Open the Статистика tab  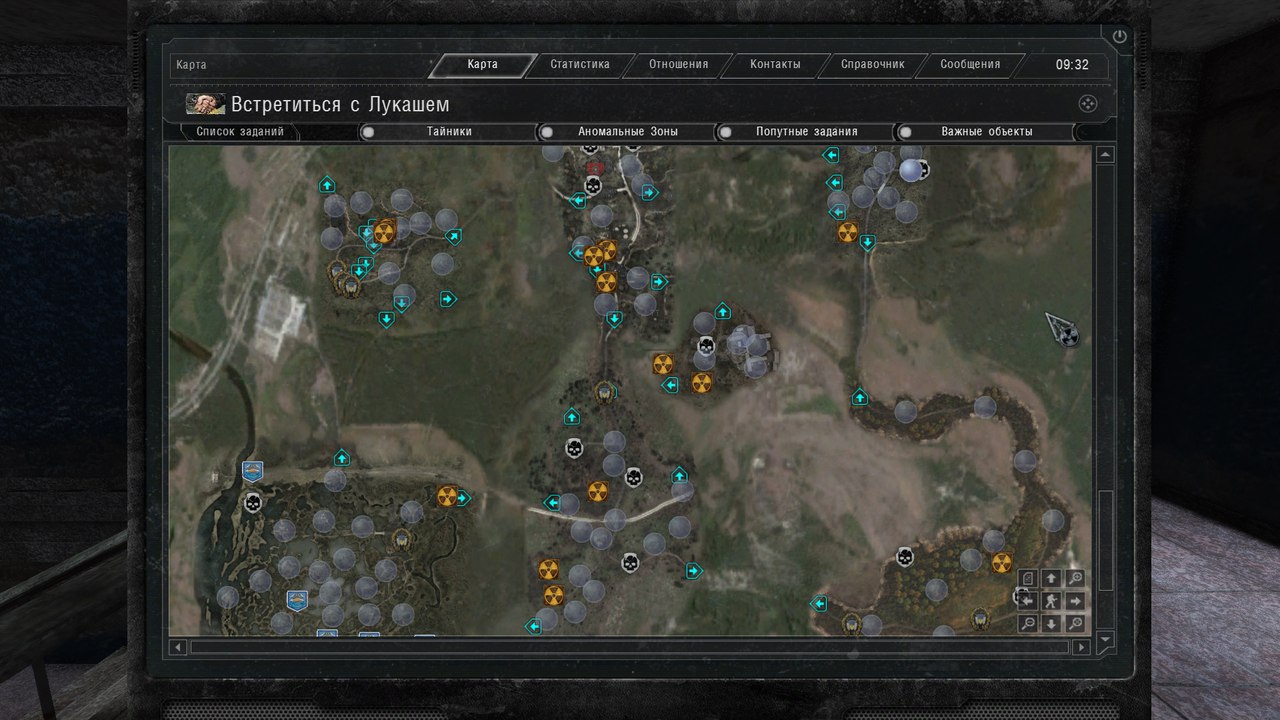point(580,65)
